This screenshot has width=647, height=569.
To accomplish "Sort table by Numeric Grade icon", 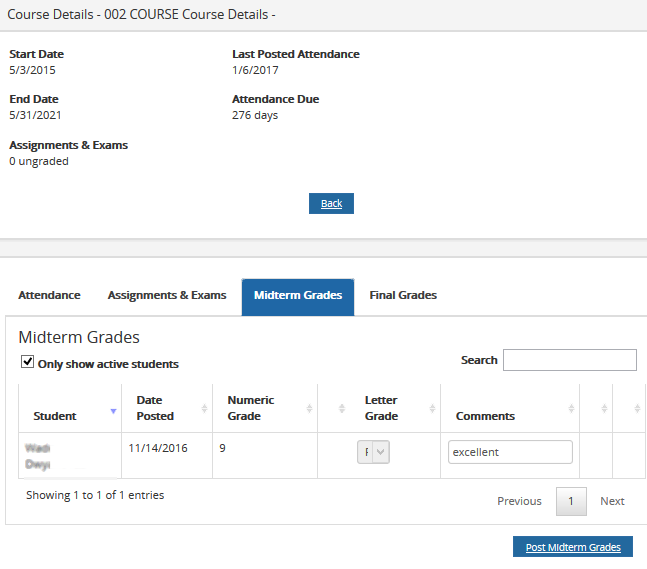I will tap(308, 408).
